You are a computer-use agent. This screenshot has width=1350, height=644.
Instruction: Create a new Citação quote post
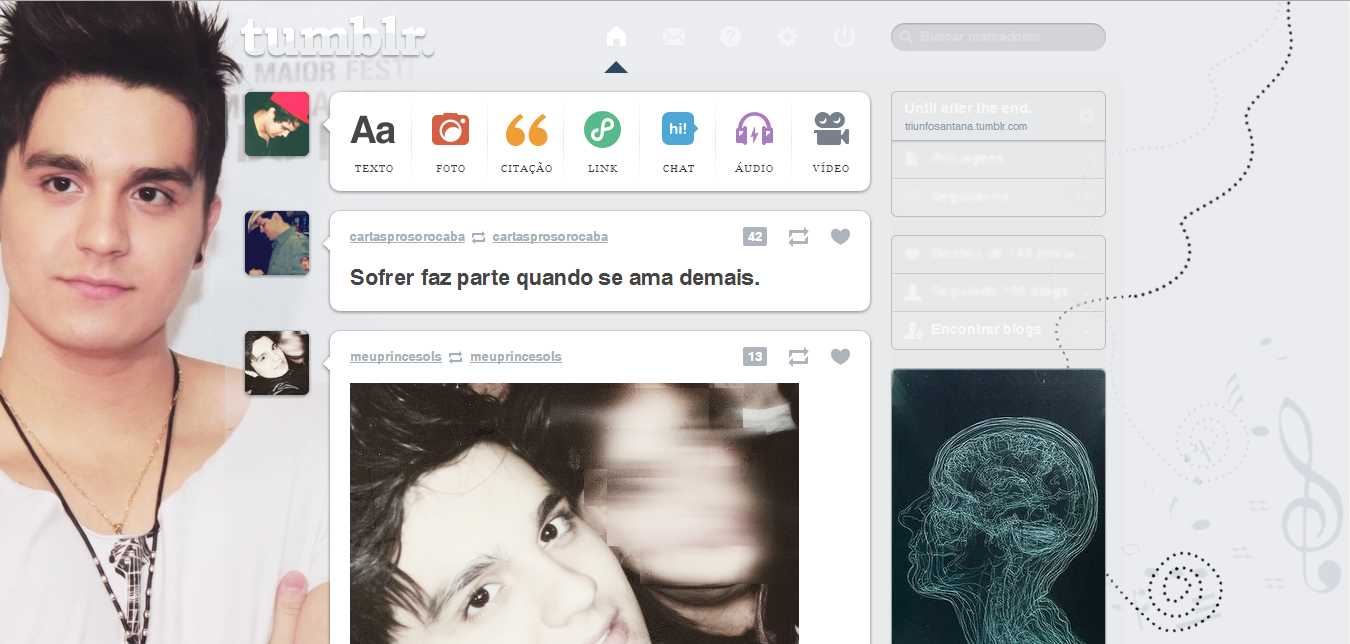527,142
